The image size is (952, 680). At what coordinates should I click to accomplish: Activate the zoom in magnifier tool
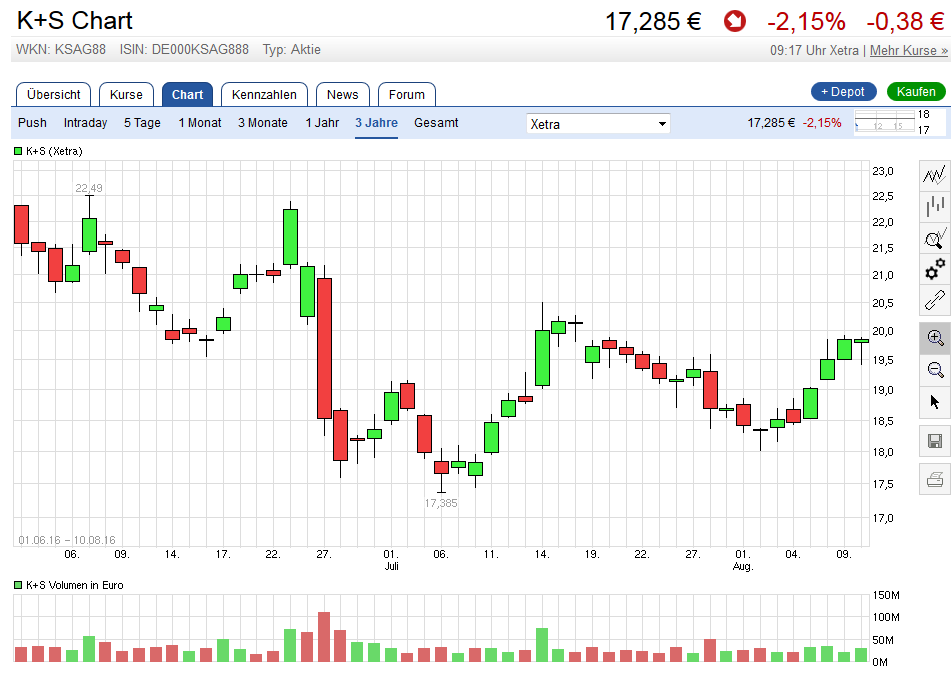(x=934, y=338)
